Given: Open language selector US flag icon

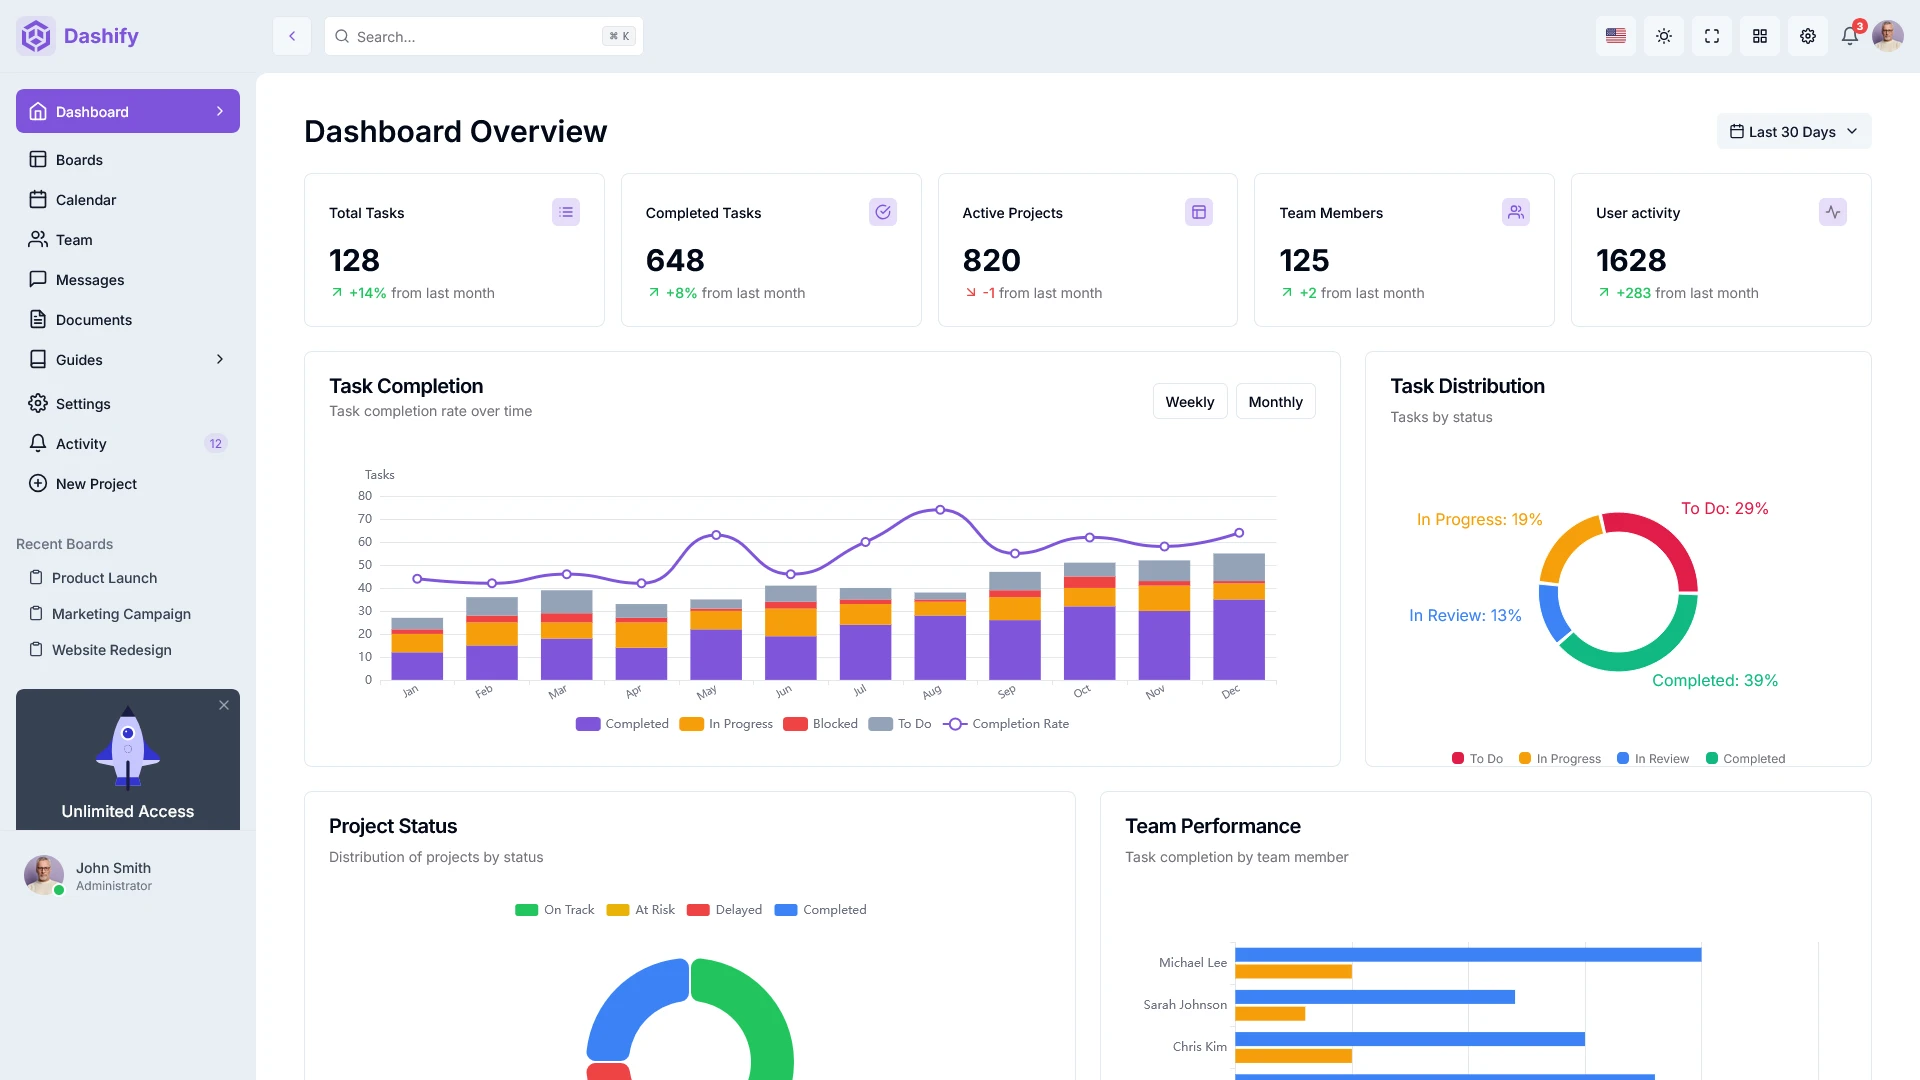Looking at the screenshot, I should point(1616,36).
